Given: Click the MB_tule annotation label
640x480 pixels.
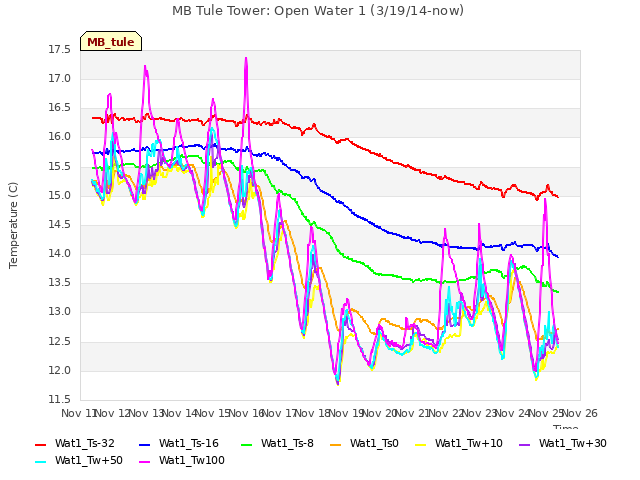Looking at the screenshot, I should tap(111, 41).
